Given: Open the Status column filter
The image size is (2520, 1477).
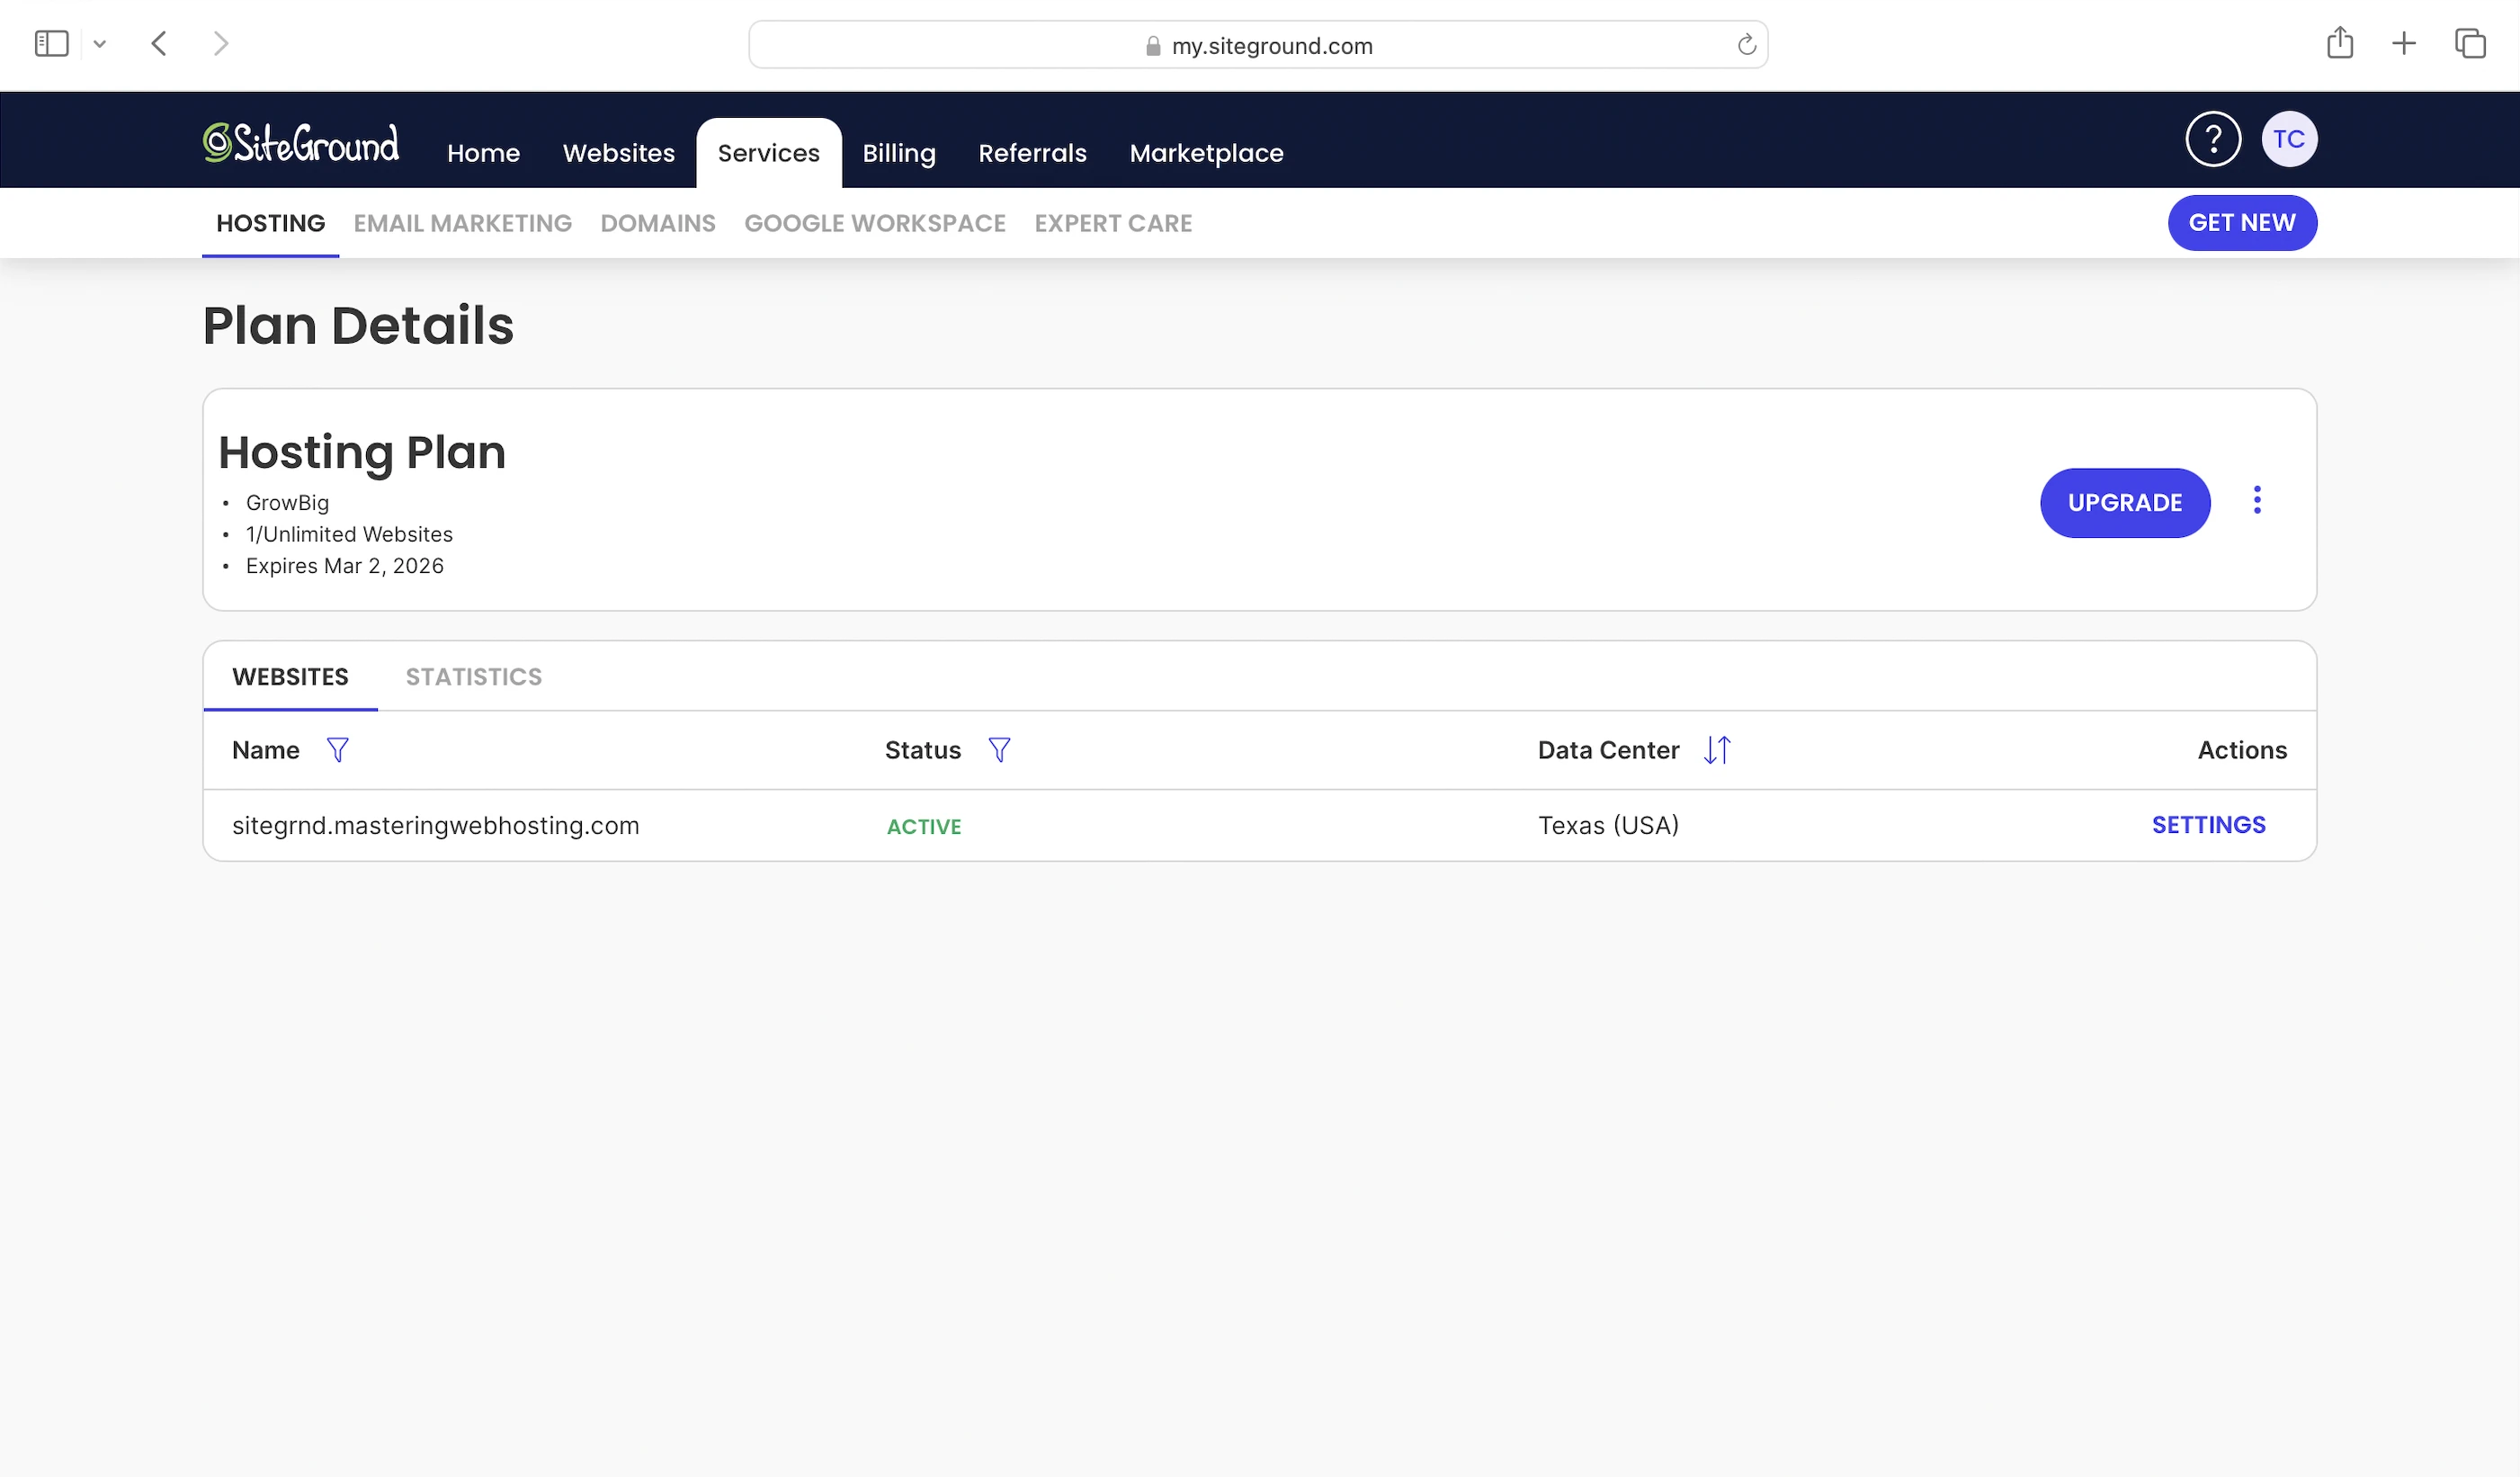Looking at the screenshot, I should [998, 750].
